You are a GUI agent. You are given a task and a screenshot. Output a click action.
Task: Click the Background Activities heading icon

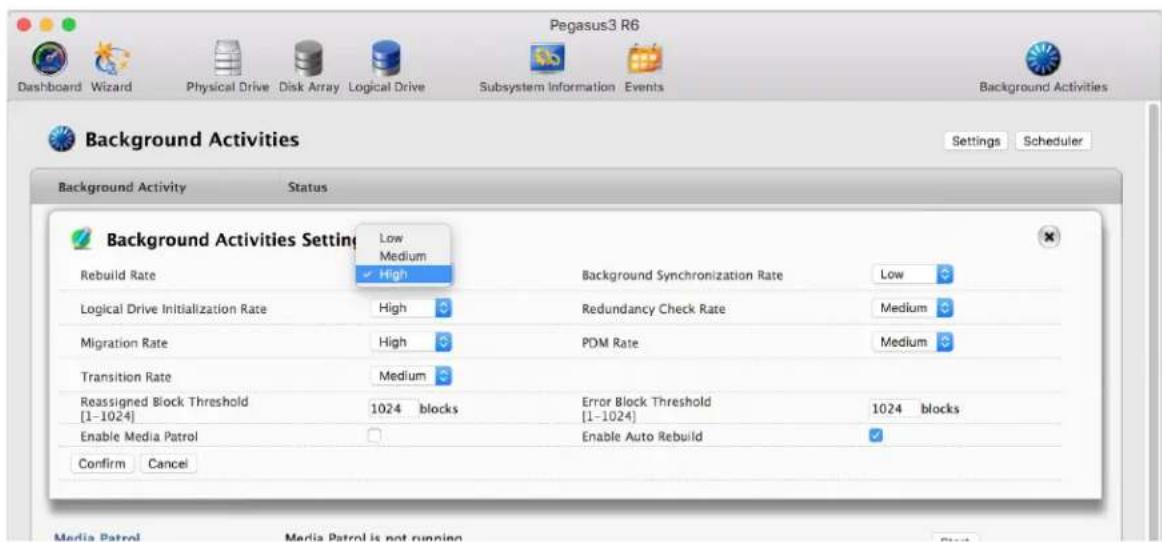(x=62, y=139)
